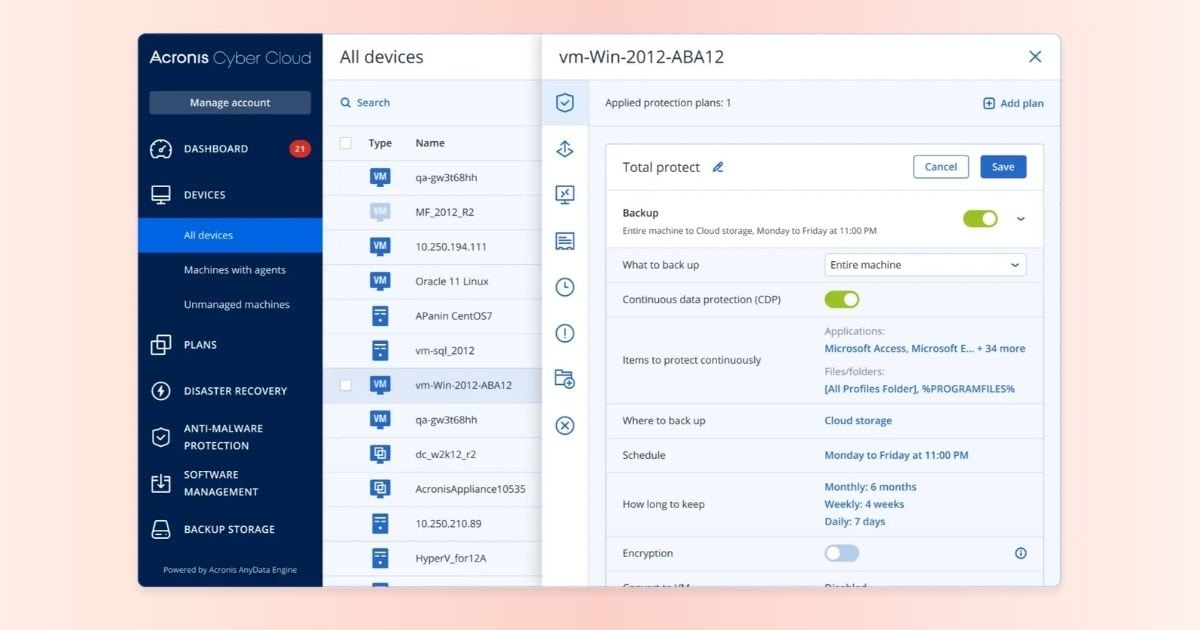Open the Disaster Recovery menu
The width and height of the screenshot is (1200, 630).
point(235,391)
